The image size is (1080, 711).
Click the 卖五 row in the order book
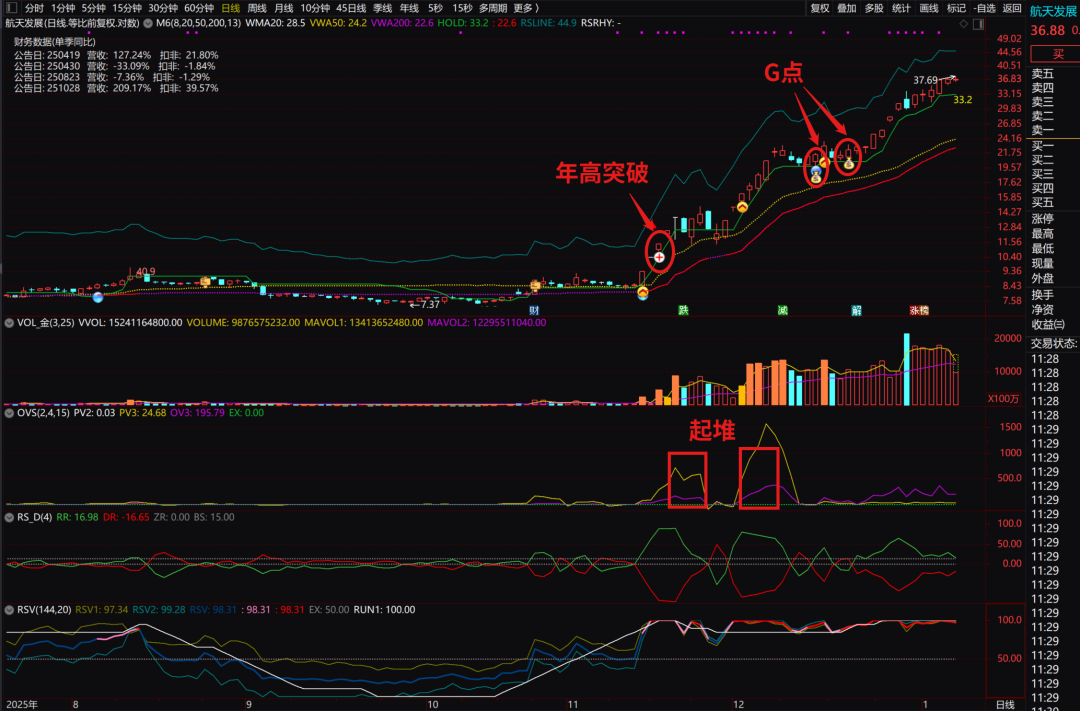point(1043,74)
